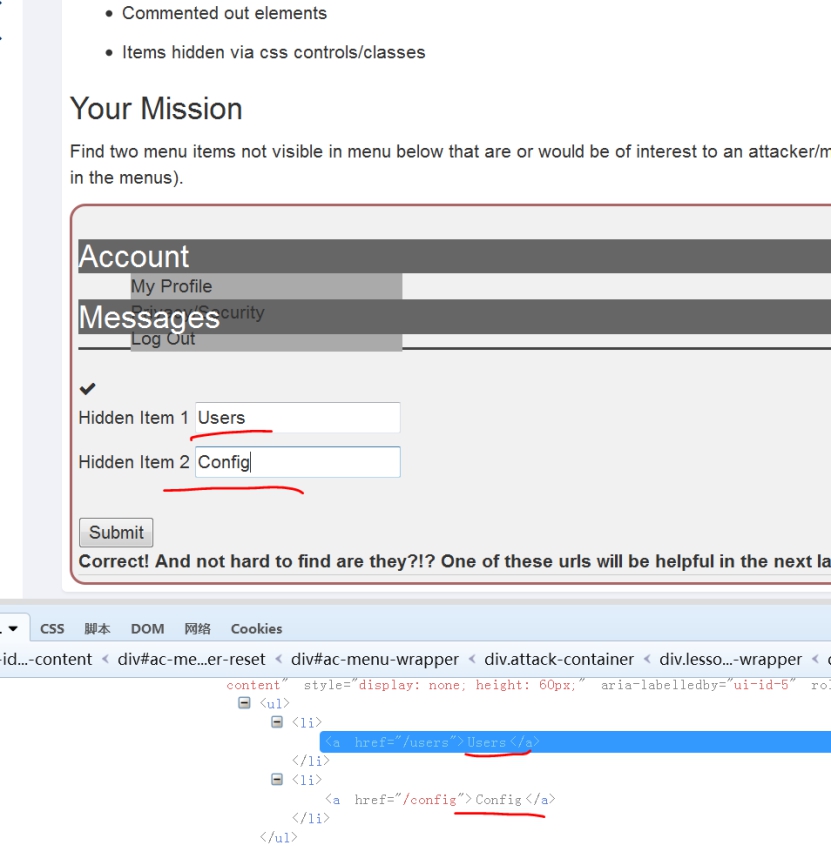
Task: Click the 'Your Mission' heading
Action: [156, 109]
